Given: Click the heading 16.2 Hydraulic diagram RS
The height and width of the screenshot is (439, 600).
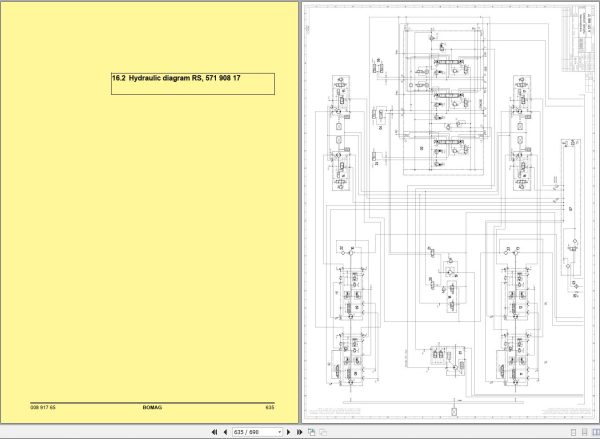Looking at the screenshot, I should [x=176, y=78].
